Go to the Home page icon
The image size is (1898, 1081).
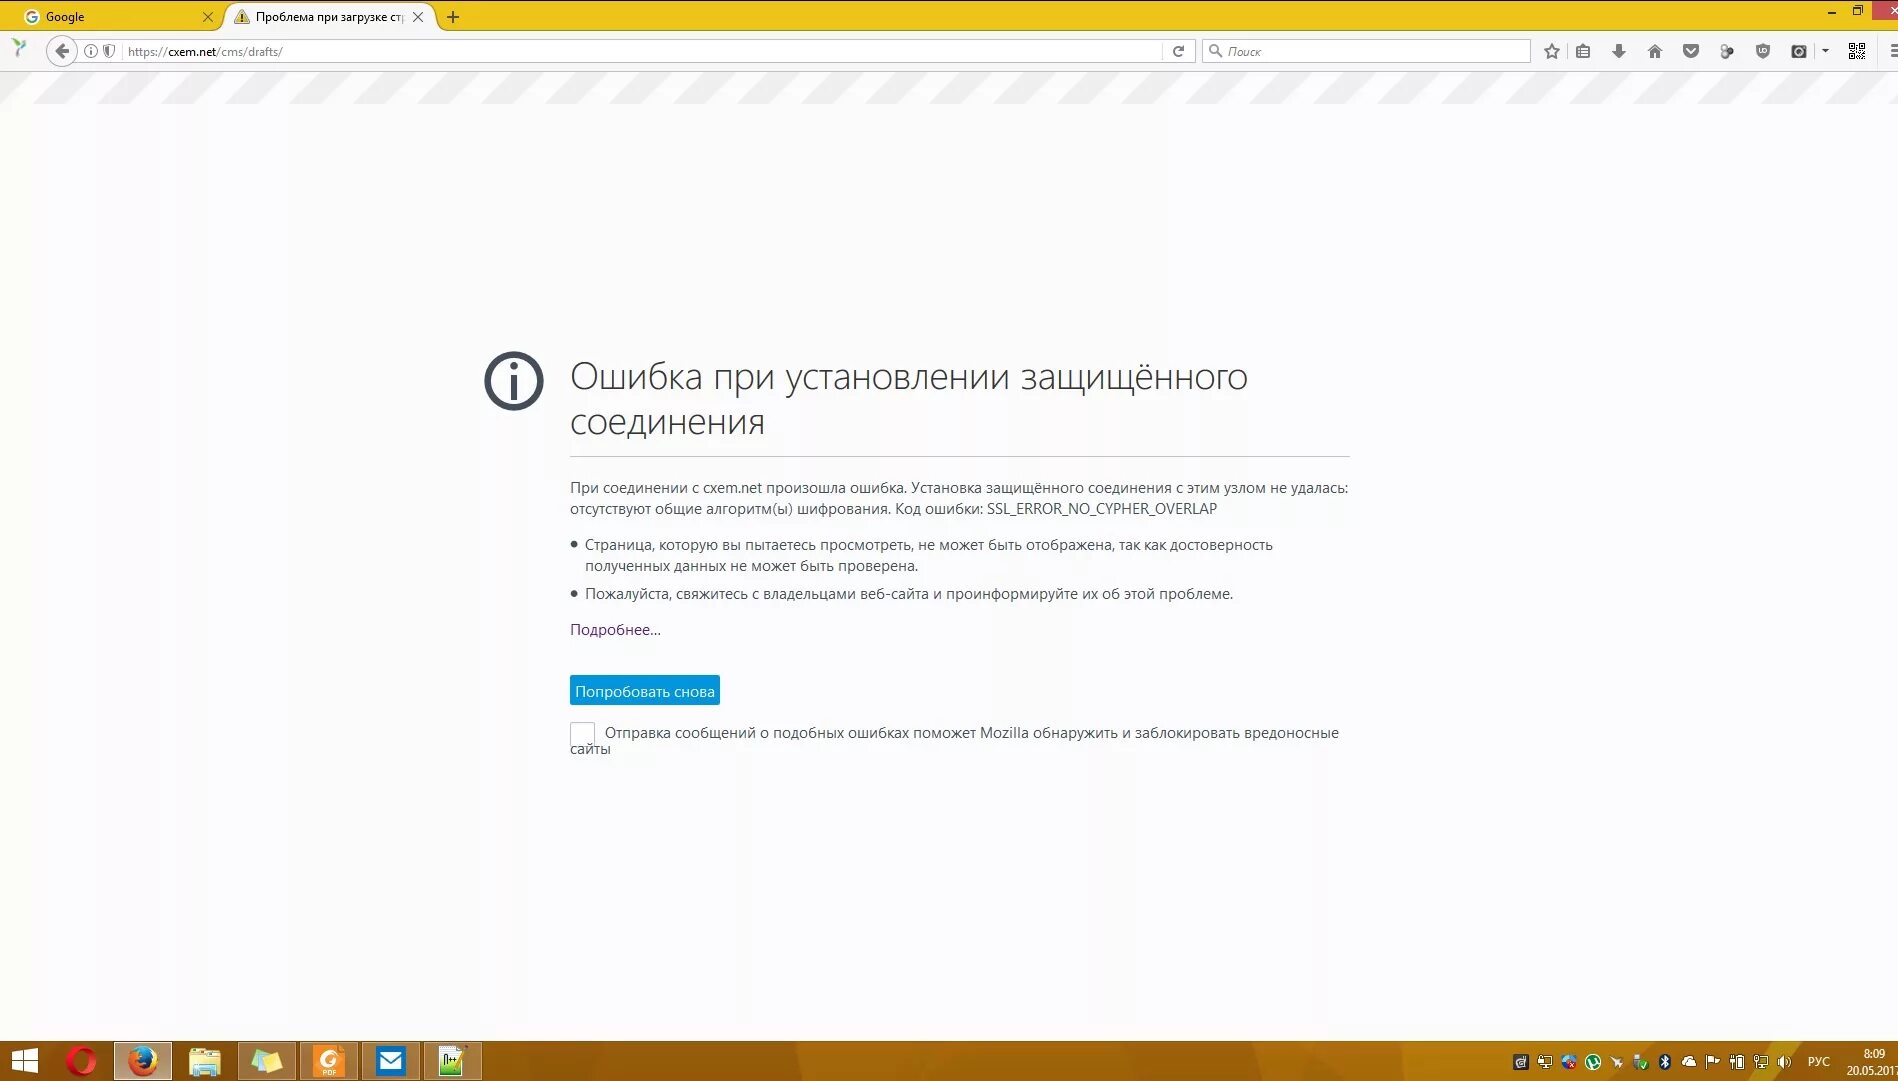[1655, 51]
